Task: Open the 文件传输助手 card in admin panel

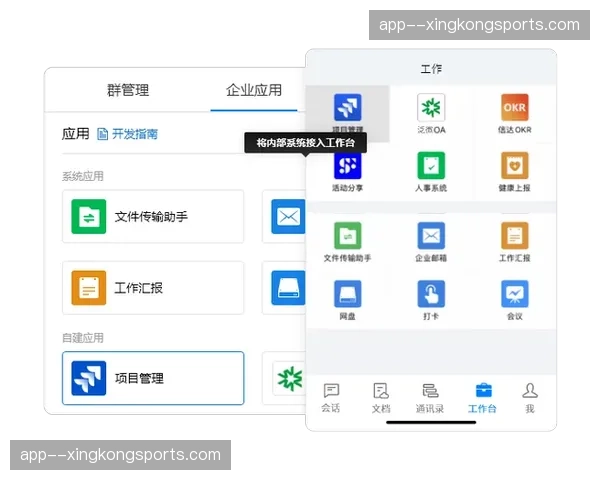Action: pyautogui.click(x=153, y=217)
